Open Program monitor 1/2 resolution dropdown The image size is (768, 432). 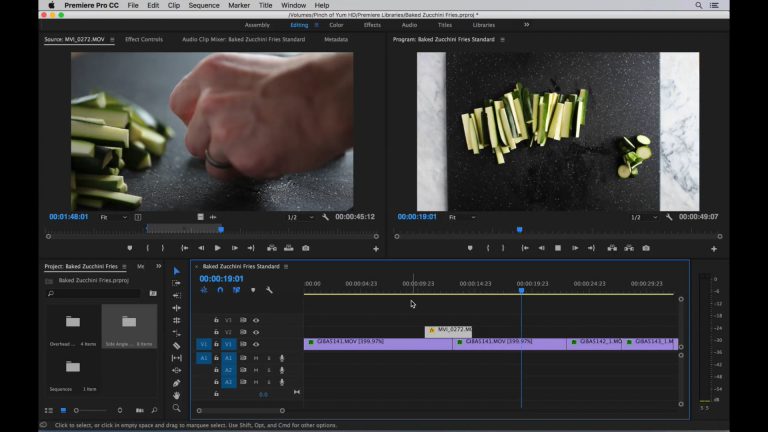click(x=644, y=217)
